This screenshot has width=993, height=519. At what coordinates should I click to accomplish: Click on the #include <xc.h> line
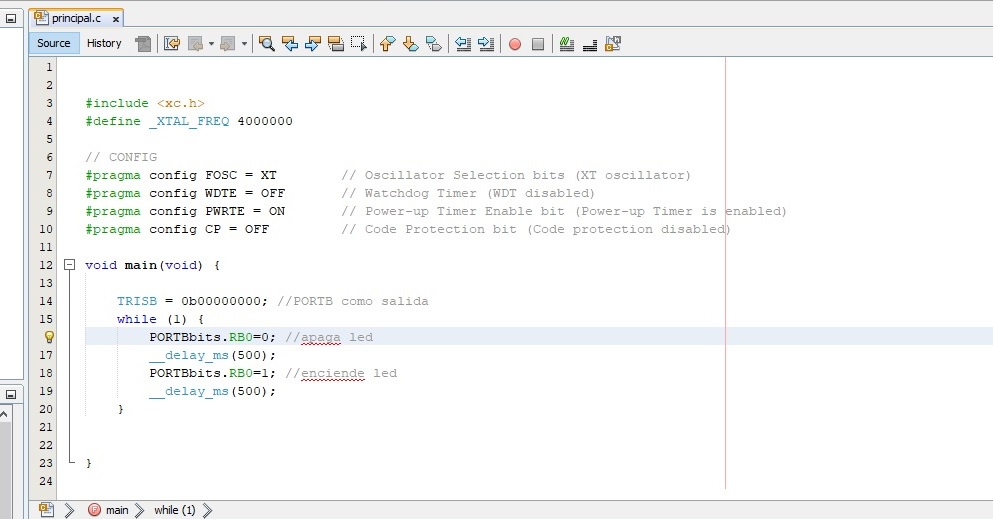point(145,103)
